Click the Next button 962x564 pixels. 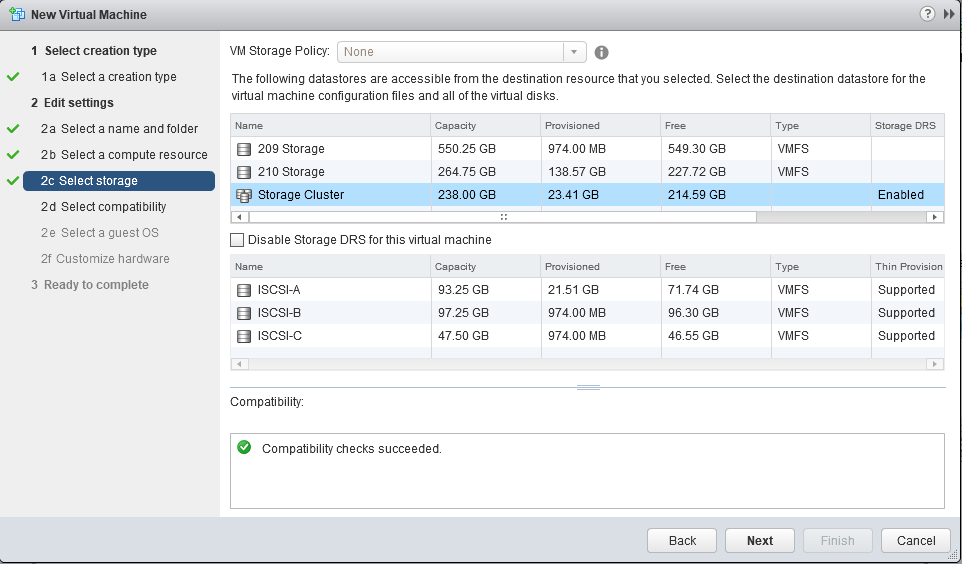coord(759,540)
